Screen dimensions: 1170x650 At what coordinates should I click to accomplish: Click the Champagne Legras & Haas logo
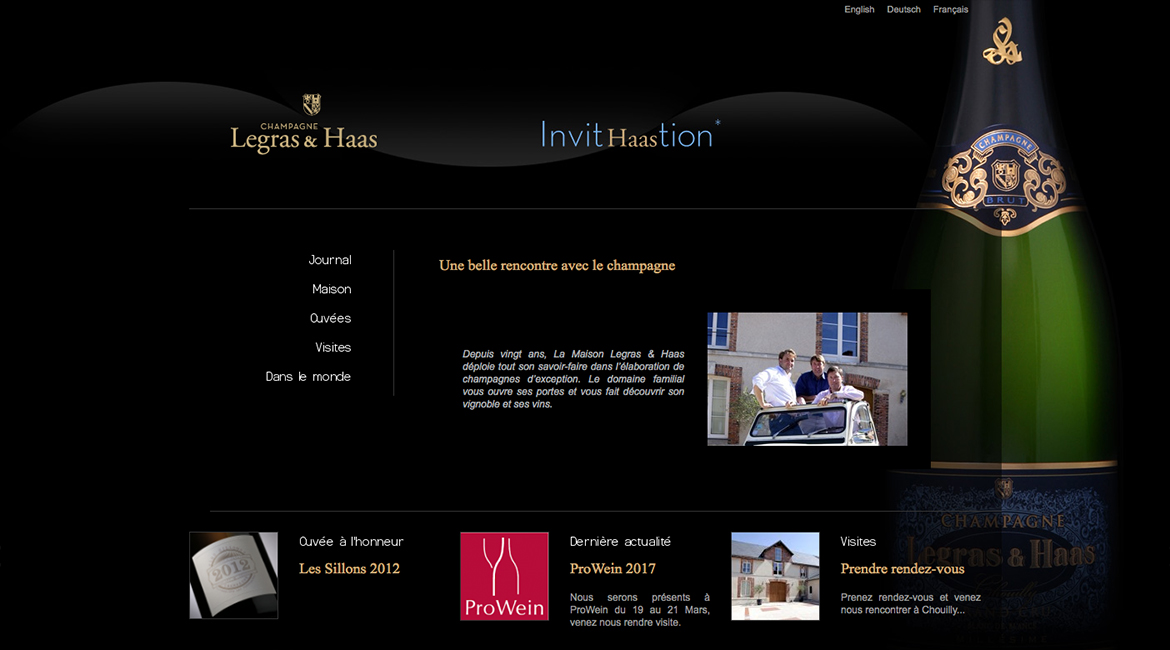304,124
